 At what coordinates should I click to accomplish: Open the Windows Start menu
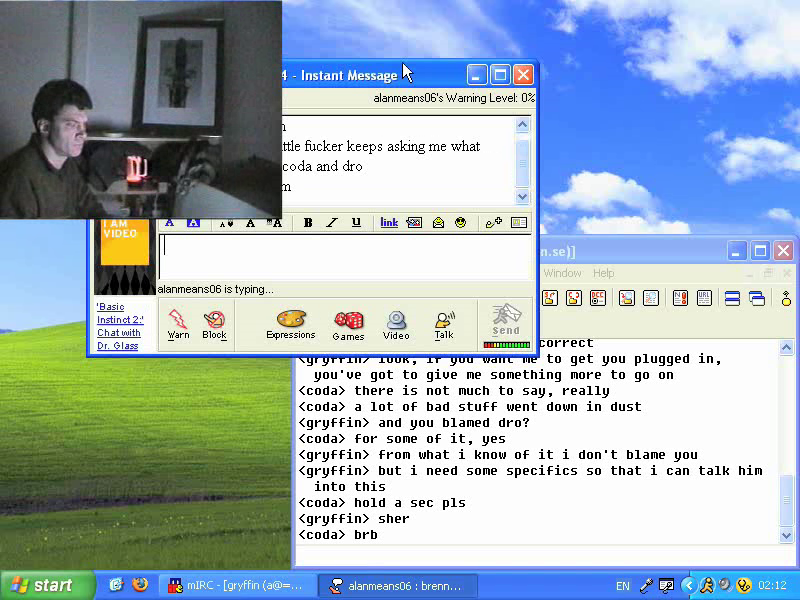47,585
